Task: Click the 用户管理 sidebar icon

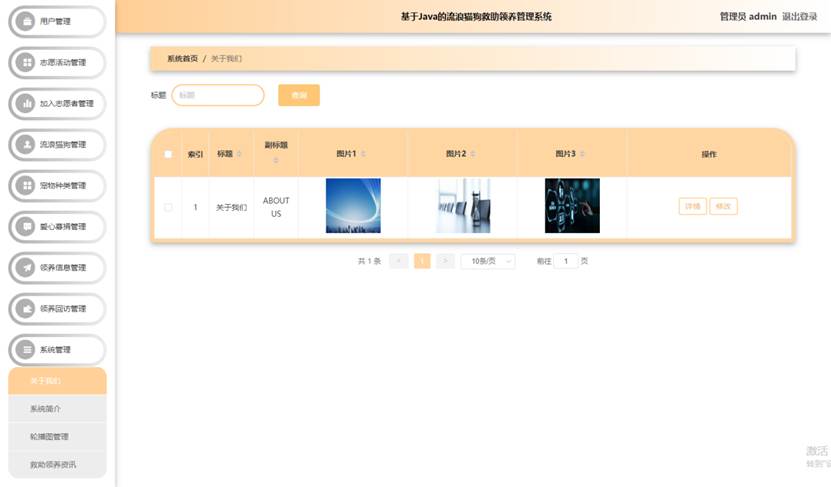Action: 25,21
